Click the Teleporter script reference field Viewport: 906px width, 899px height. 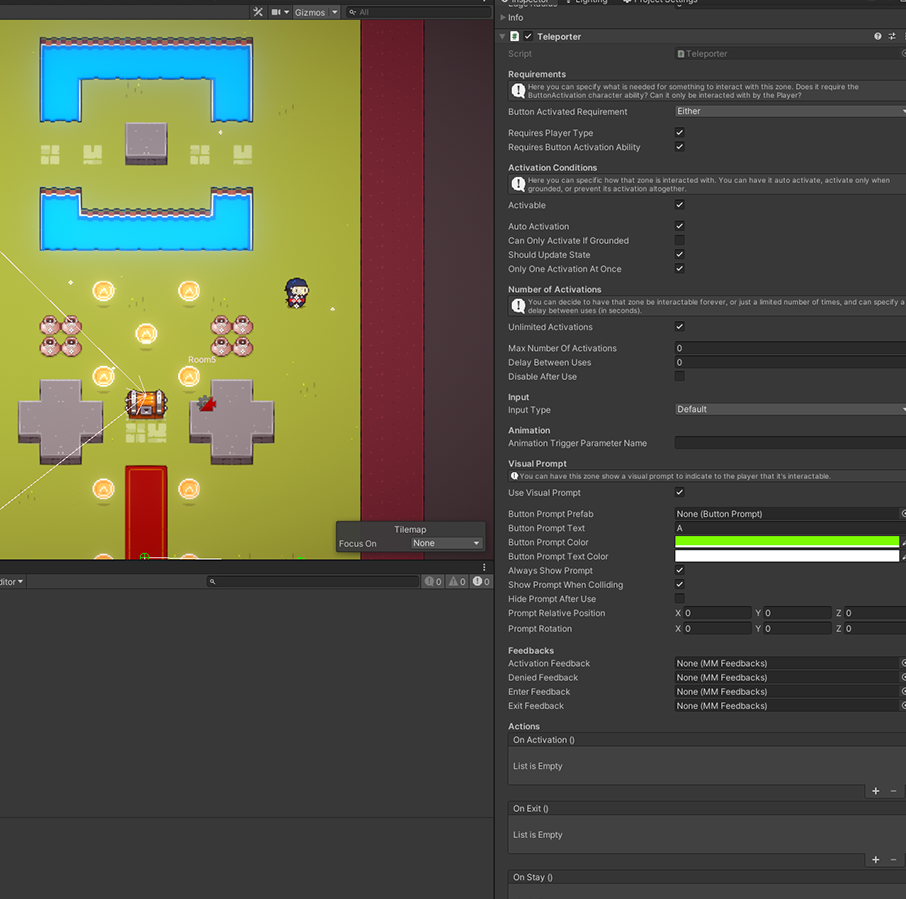click(789, 54)
